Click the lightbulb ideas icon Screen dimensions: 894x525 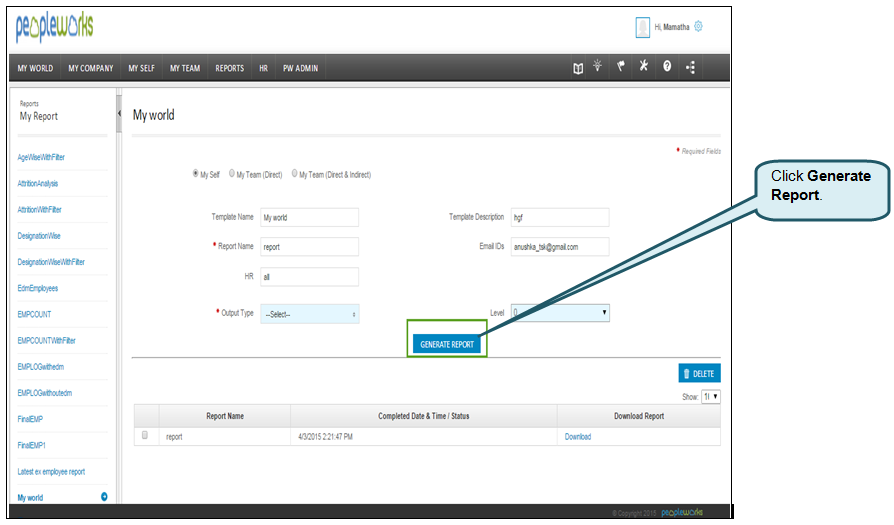click(598, 67)
